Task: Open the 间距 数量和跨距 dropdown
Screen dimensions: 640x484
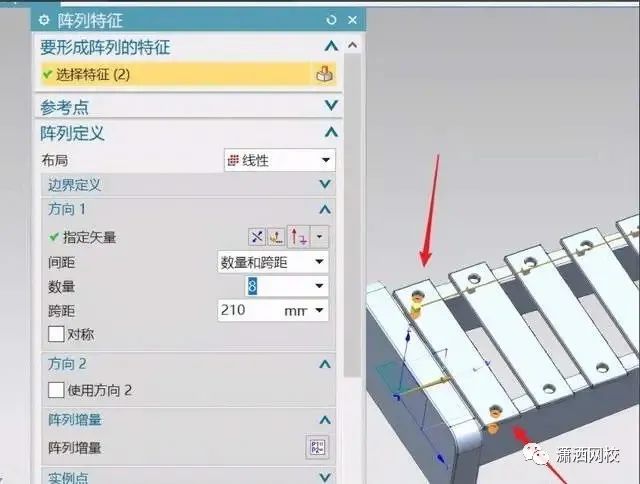Action: (273, 262)
